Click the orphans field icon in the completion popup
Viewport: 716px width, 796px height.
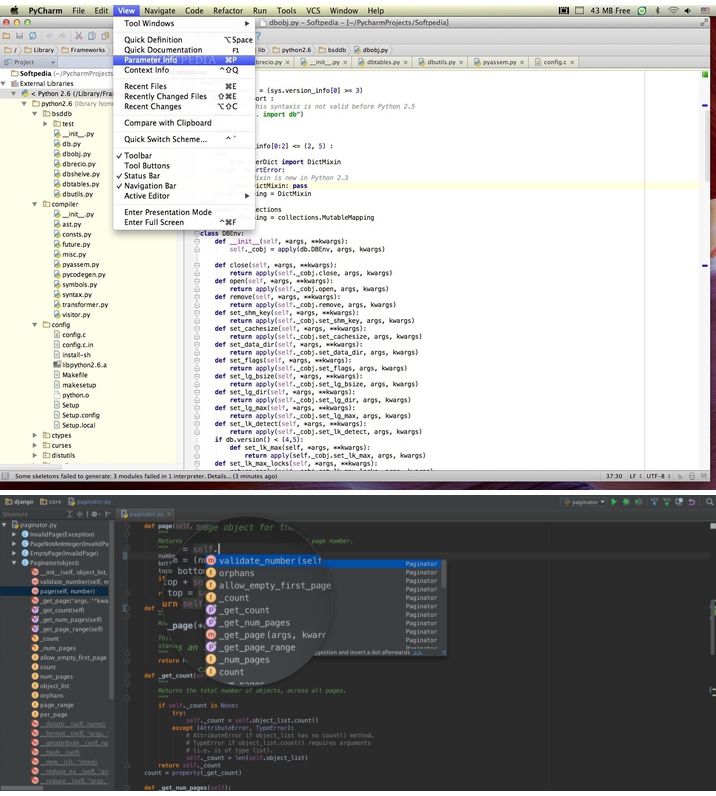tap(211, 573)
